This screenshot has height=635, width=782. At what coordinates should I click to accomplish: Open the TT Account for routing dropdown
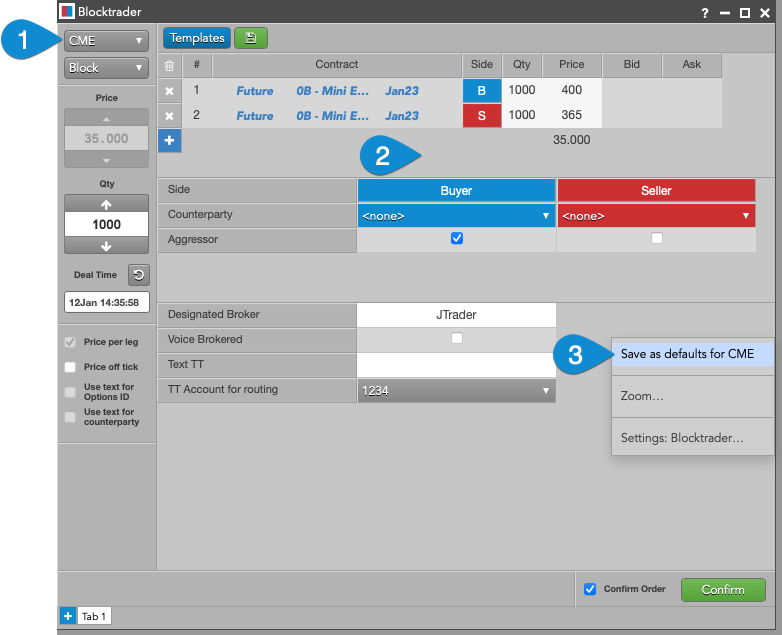click(x=456, y=390)
